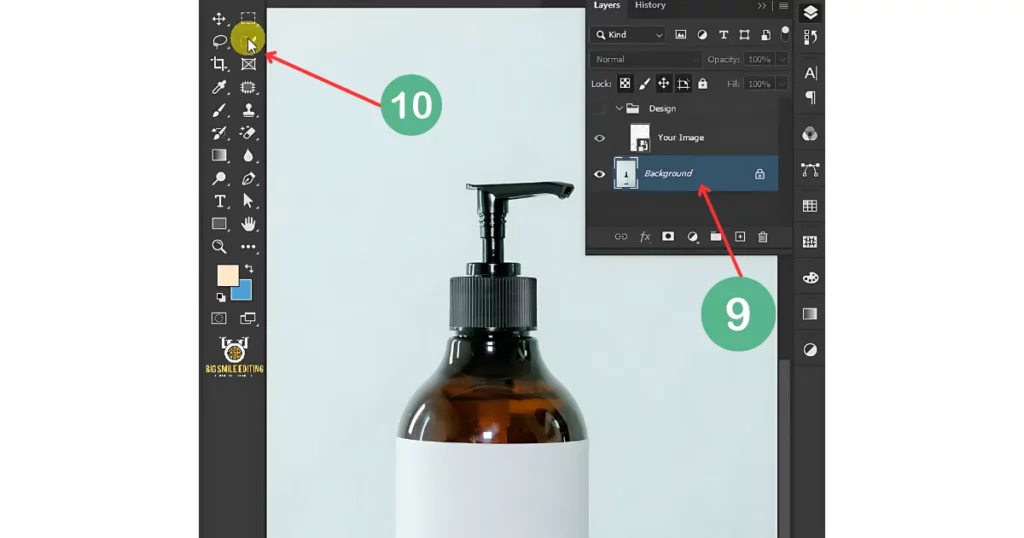Swap foreground and background colors
The image size is (1024, 538).
click(249, 268)
